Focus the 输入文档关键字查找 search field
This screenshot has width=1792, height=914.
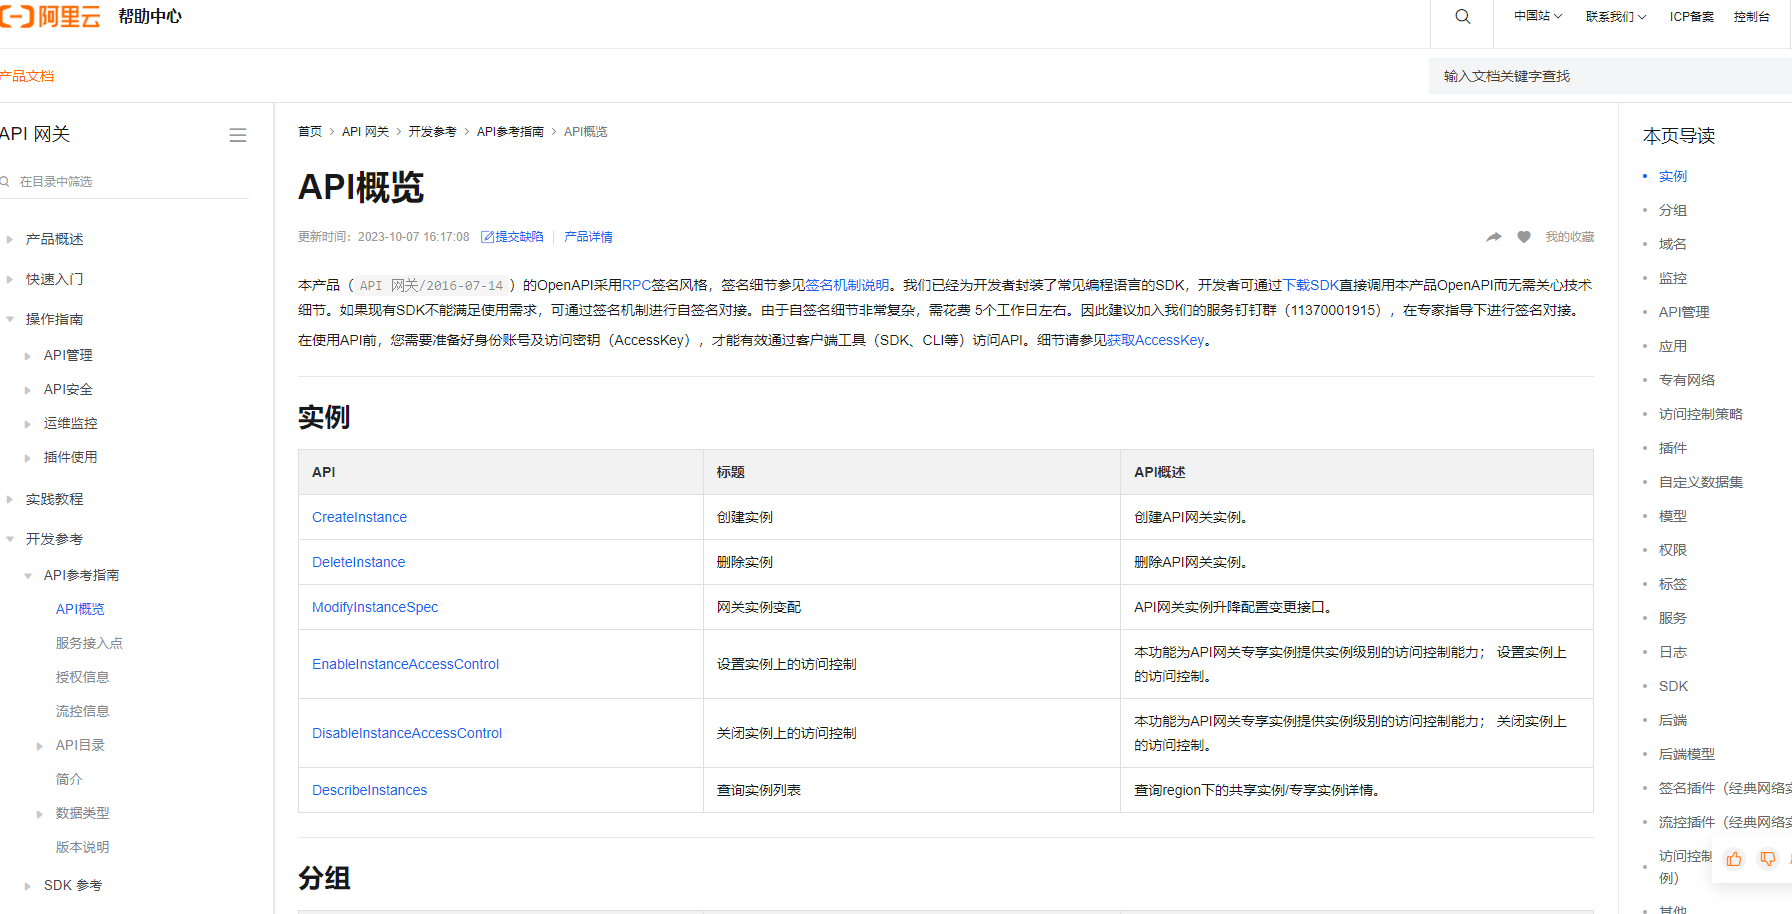point(1610,76)
